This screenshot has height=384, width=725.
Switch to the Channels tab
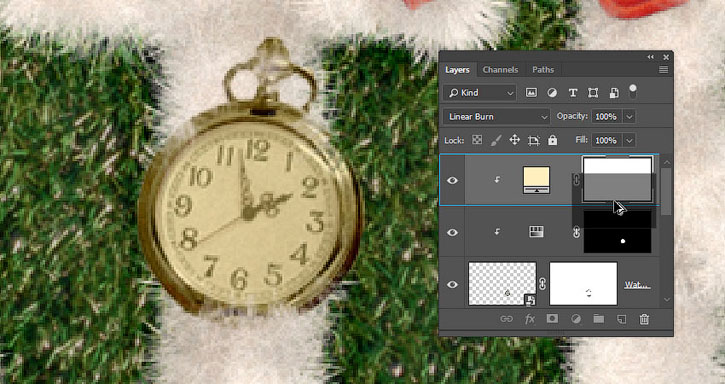pos(500,70)
